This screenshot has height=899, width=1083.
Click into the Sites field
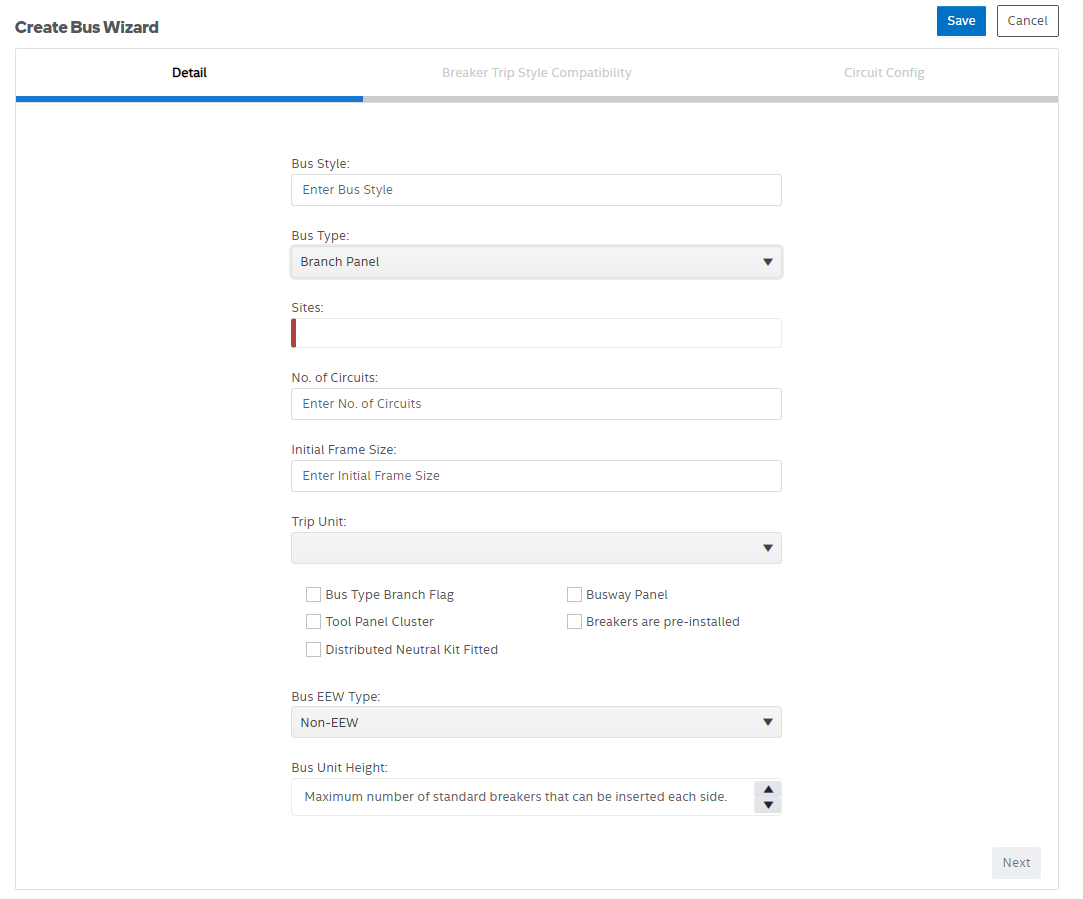tap(536, 333)
